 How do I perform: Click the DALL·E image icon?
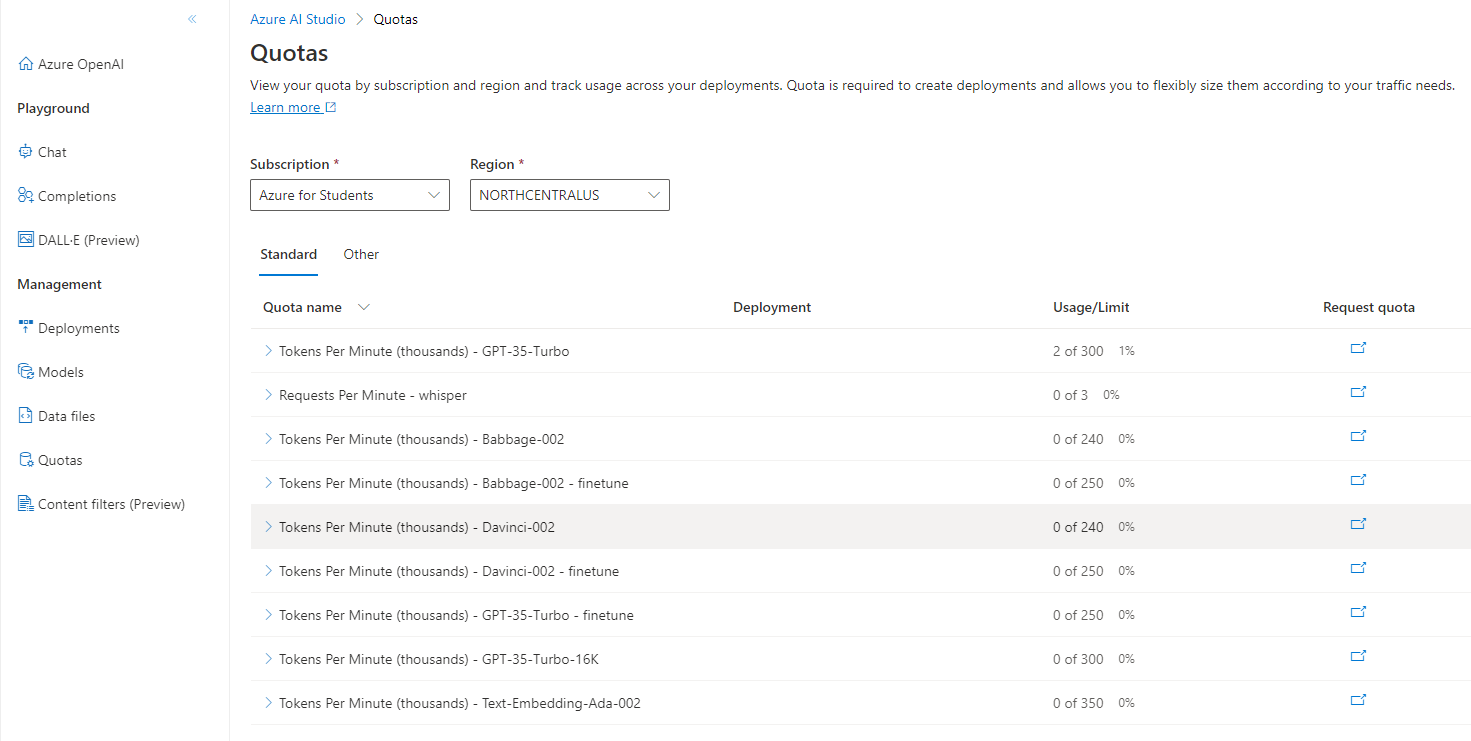point(26,240)
